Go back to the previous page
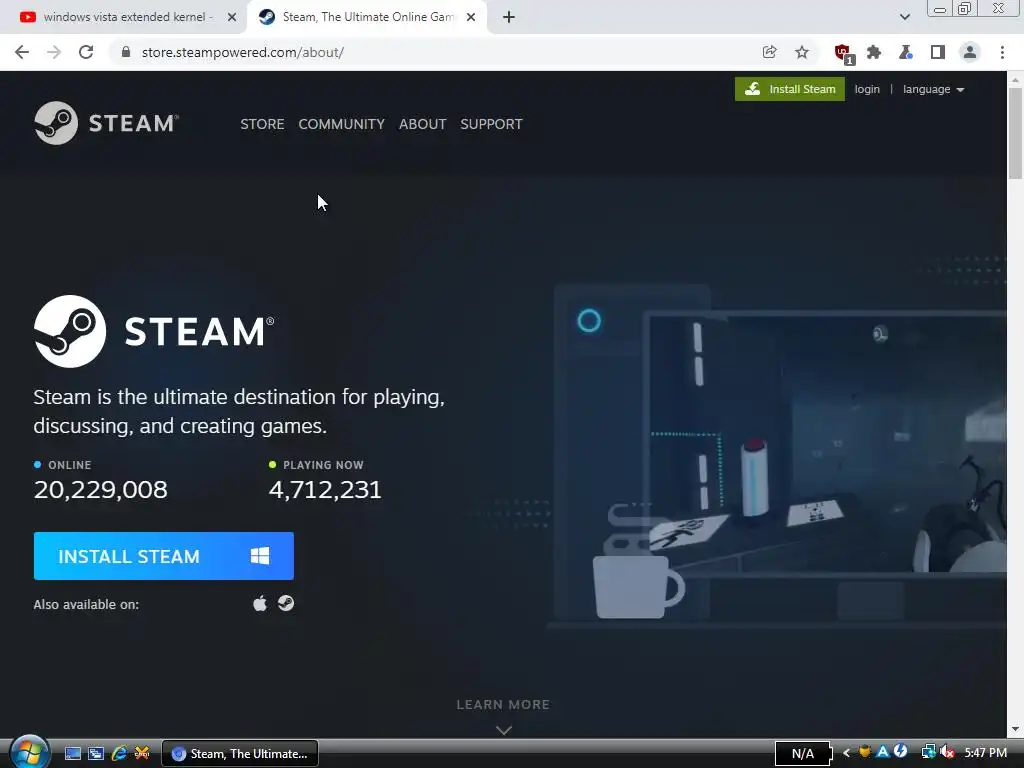The width and height of the screenshot is (1024, 768). click(x=22, y=52)
